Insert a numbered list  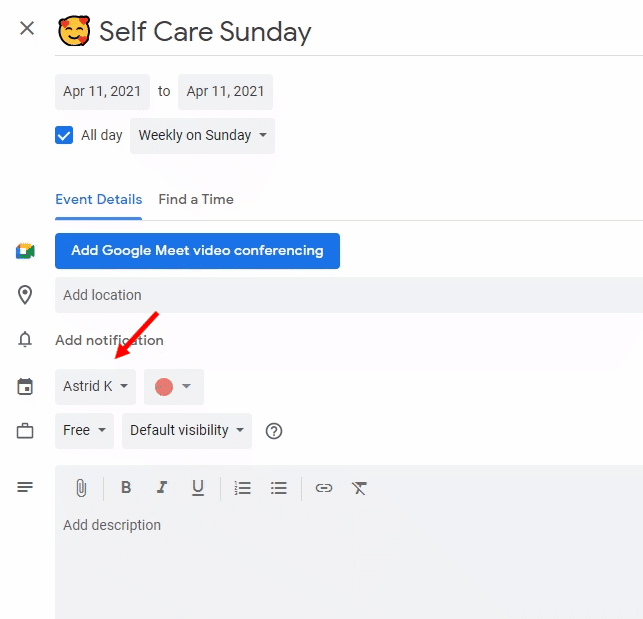click(242, 488)
